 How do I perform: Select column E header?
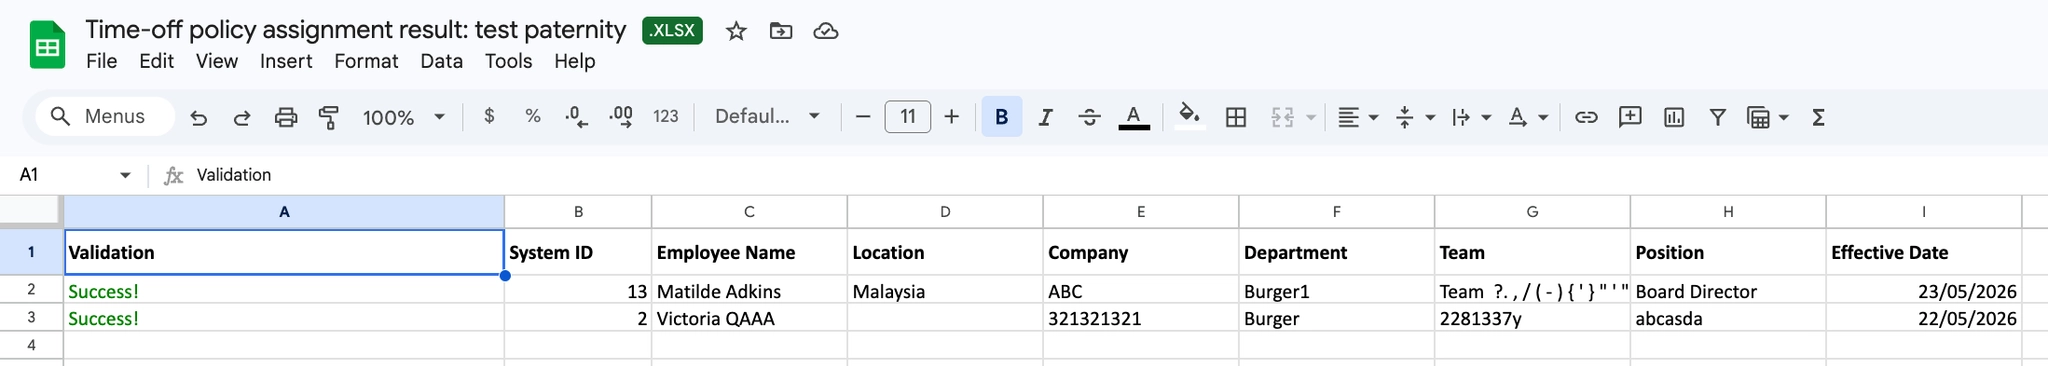[x=1141, y=212]
